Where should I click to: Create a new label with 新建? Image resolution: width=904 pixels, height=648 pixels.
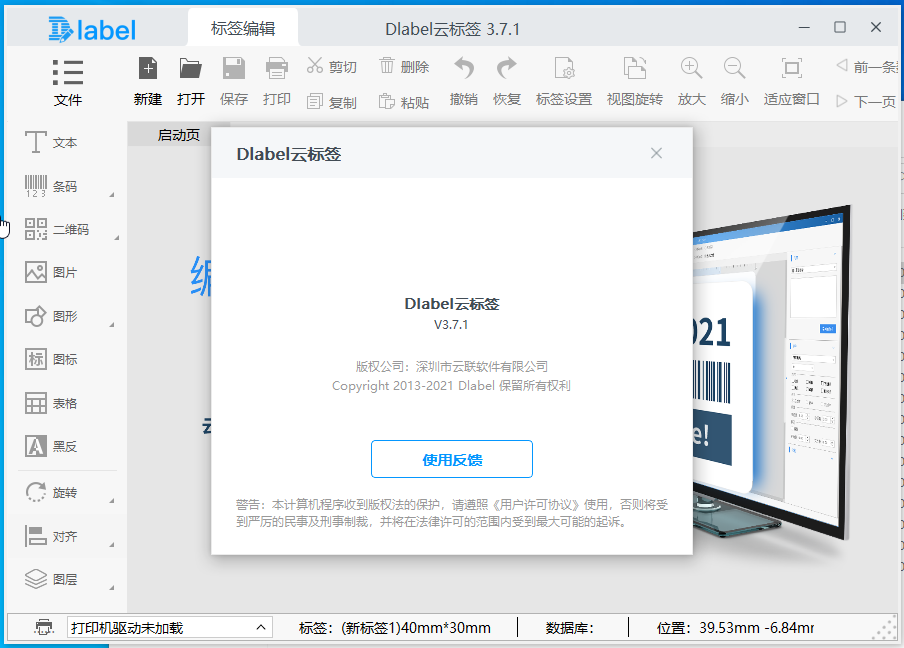148,82
